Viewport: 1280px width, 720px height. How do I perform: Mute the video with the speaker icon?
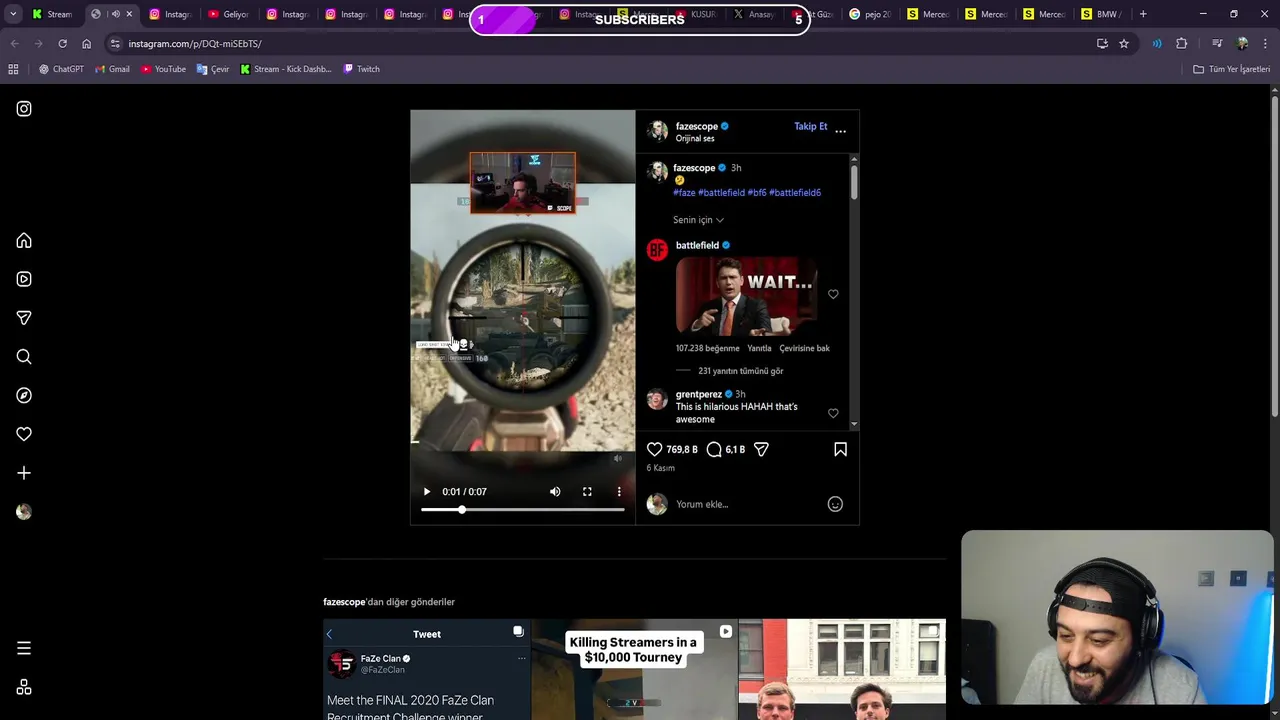(x=555, y=492)
